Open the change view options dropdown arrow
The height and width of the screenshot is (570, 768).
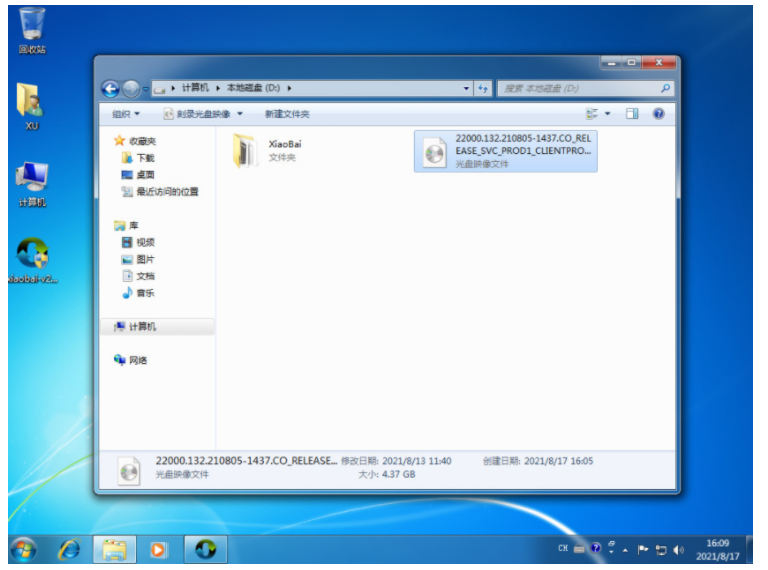(x=607, y=114)
